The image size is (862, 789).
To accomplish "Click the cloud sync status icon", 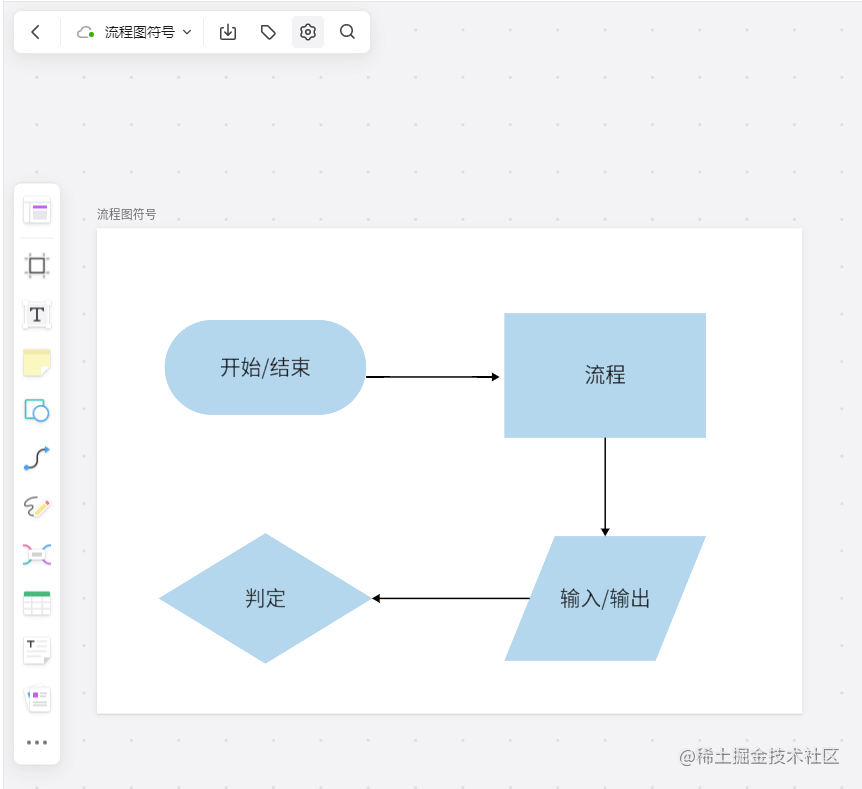I will [85, 31].
